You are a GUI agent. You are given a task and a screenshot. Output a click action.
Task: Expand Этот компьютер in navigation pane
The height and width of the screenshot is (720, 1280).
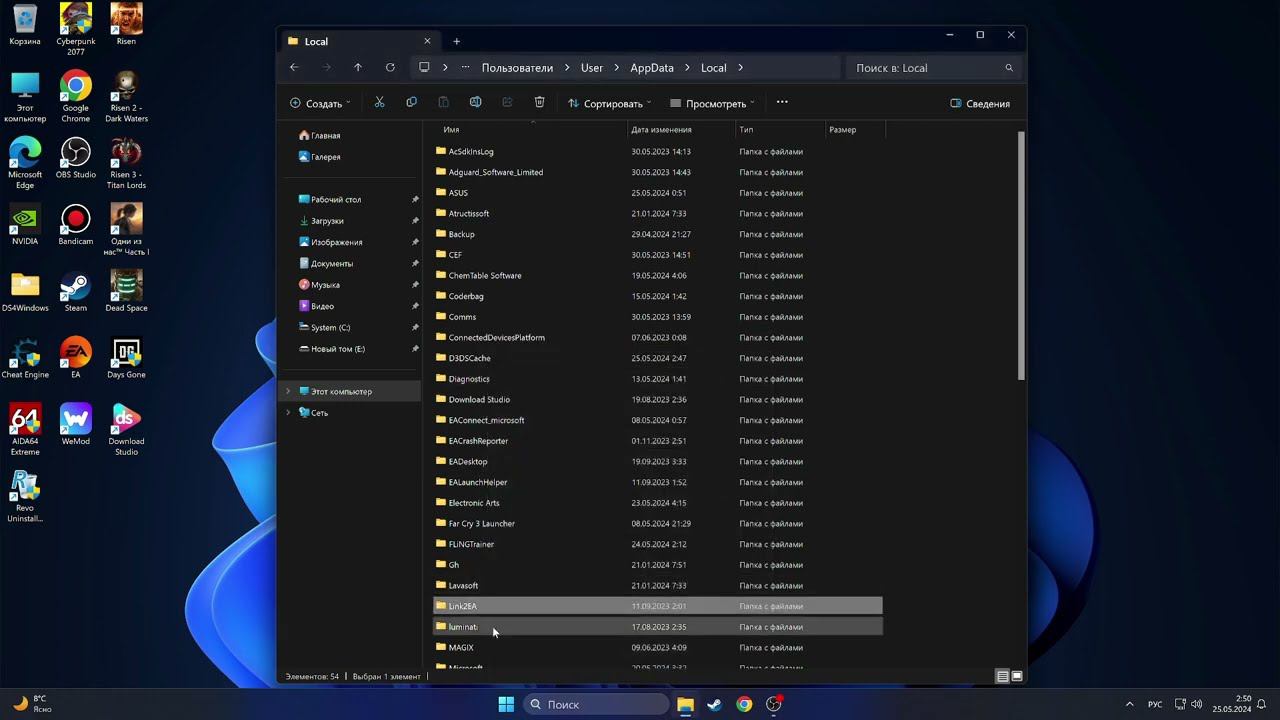(x=288, y=391)
